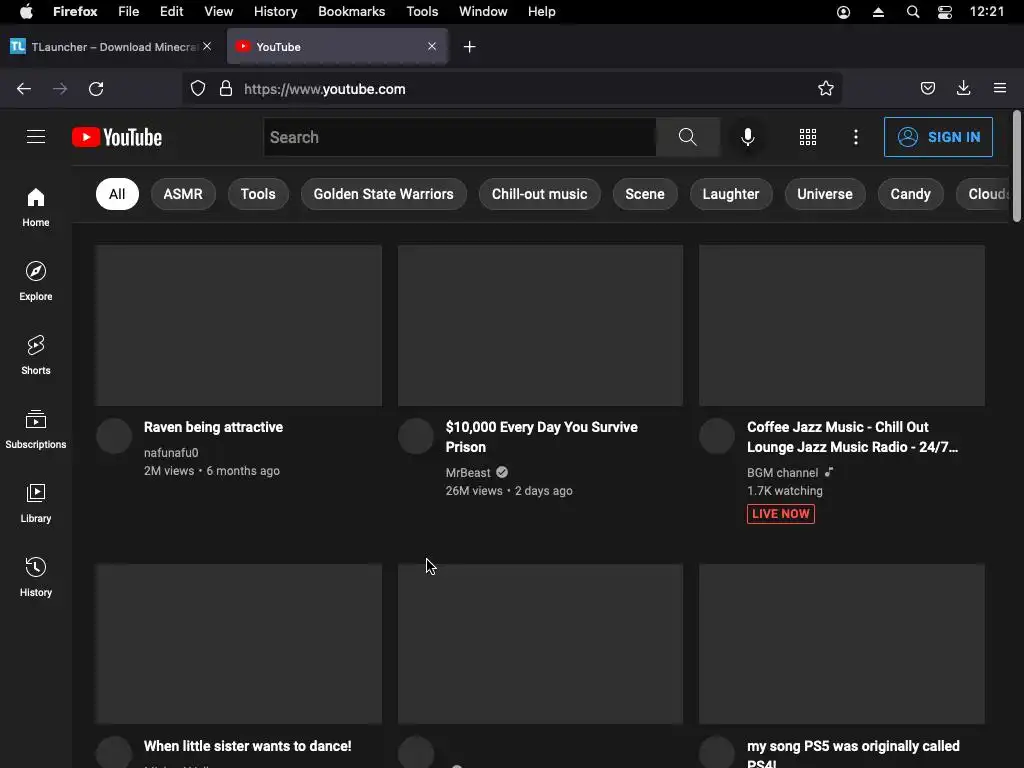Image resolution: width=1024 pixels, height=768 pixels.
Task: Visit the nafunafu0 channel link
Action: click(x=171, y=453)
